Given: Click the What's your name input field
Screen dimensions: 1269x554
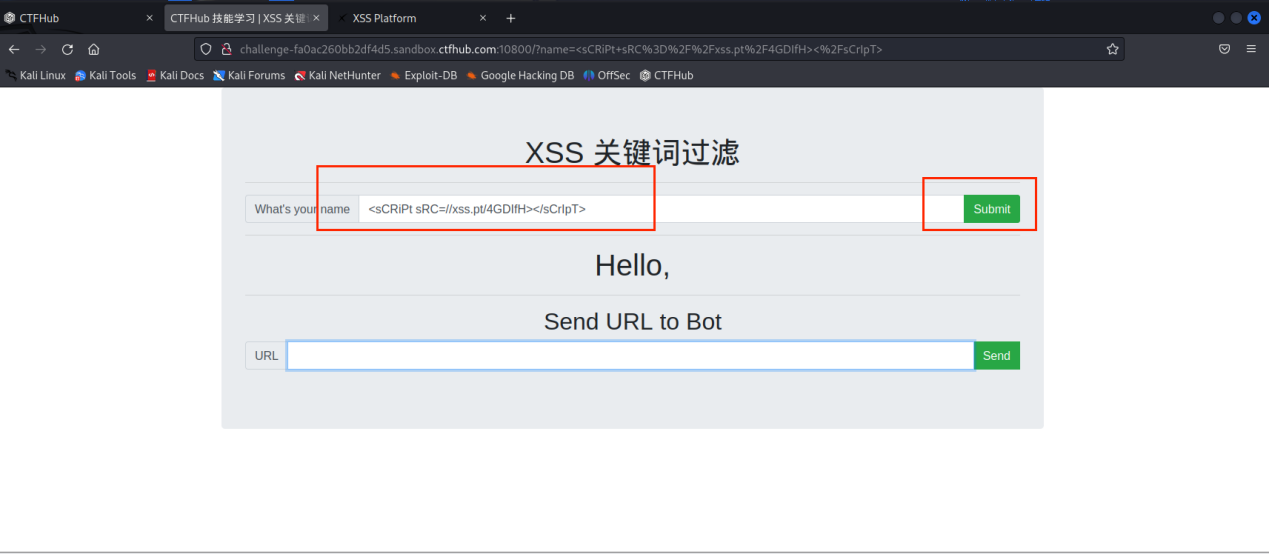Looking at the screenshot, I should [x=661, y=209].
